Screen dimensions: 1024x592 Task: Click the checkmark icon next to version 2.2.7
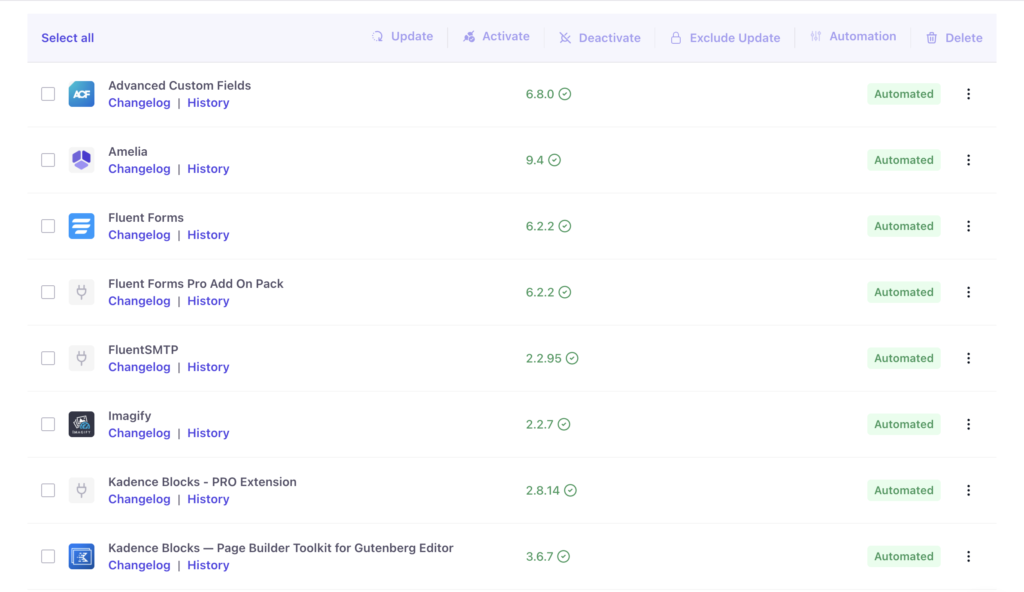coord(564,424)
